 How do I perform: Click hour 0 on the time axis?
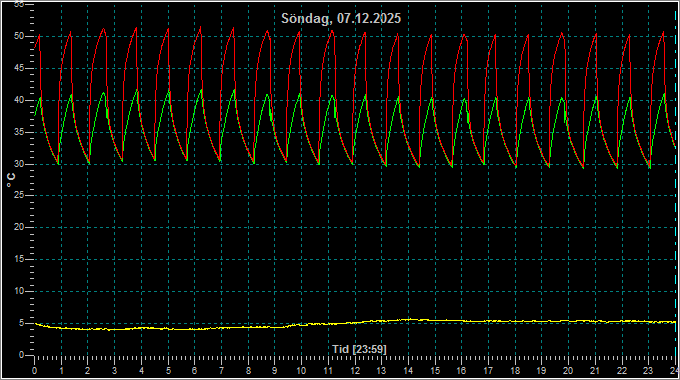[x=35, y=371]
